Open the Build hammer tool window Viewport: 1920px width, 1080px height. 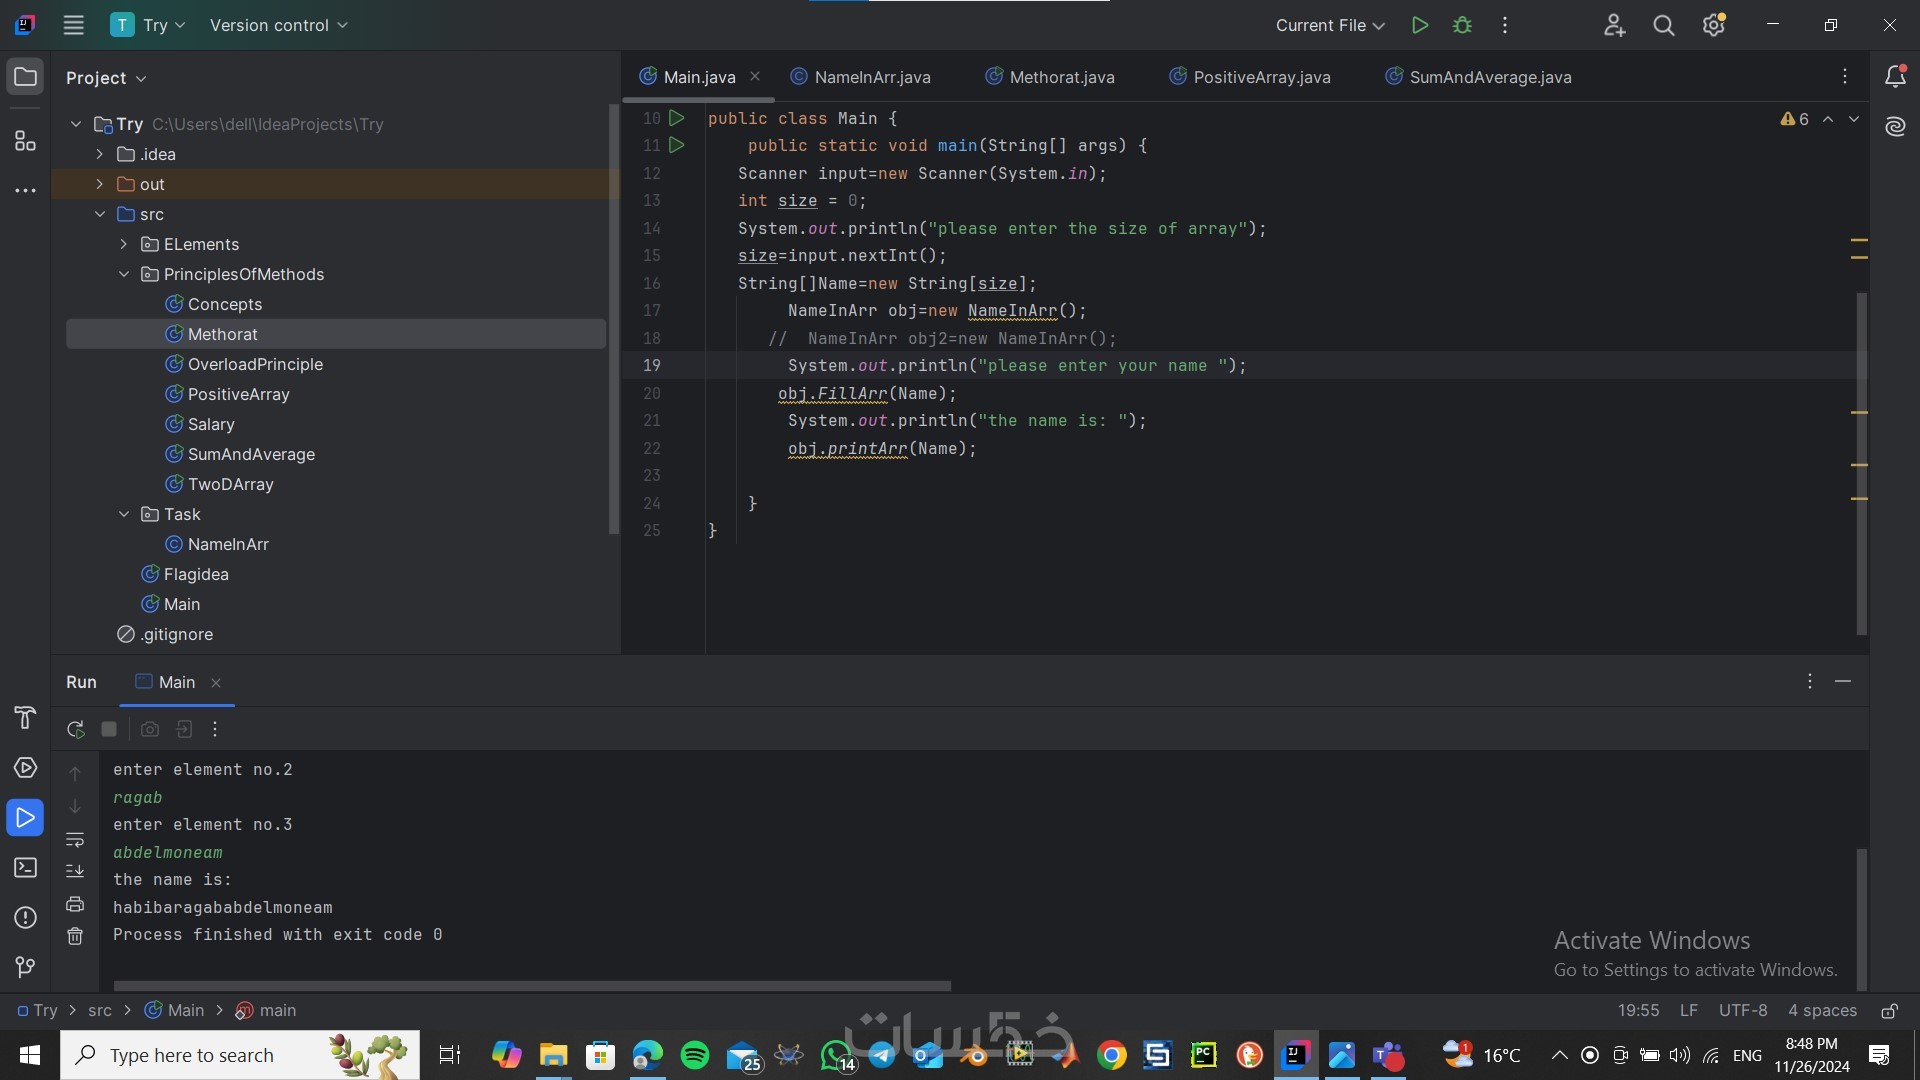(25, 717)
